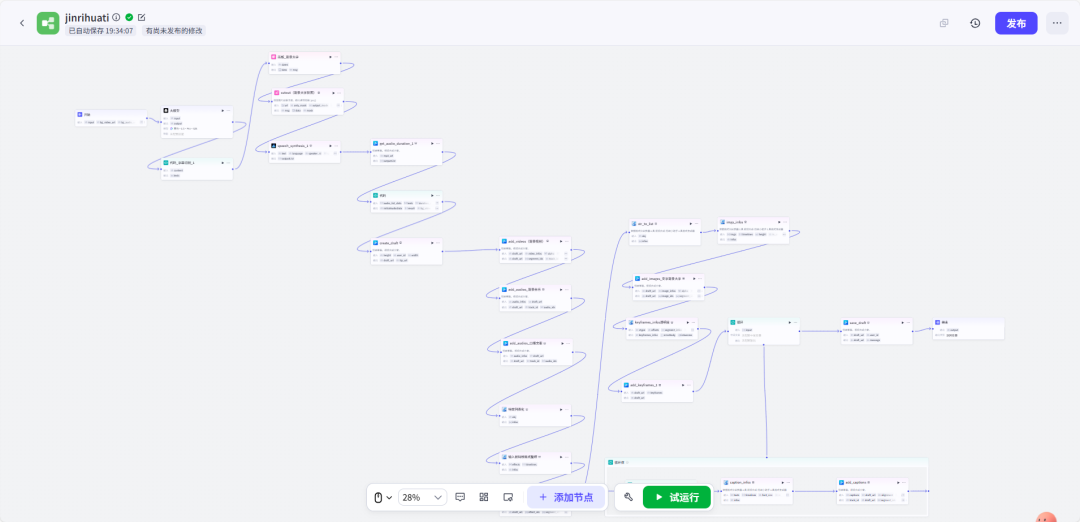Screen dimensions: 1080x522
Task: Run the create_draft node
Action: pos(432,242)
